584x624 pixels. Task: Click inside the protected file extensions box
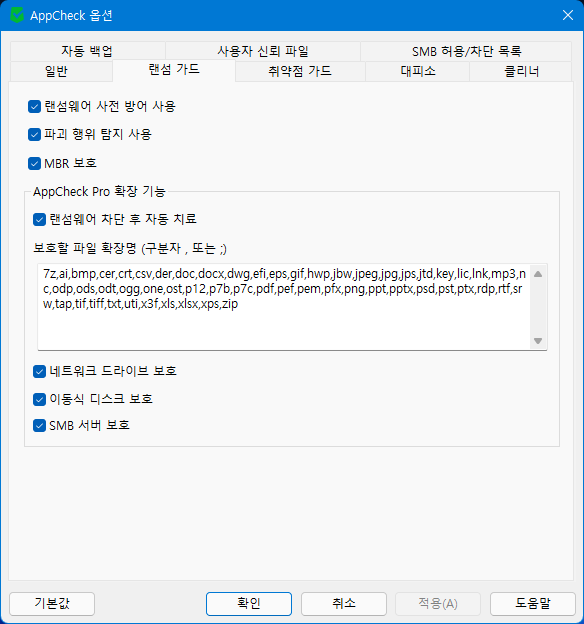[284, 307]
